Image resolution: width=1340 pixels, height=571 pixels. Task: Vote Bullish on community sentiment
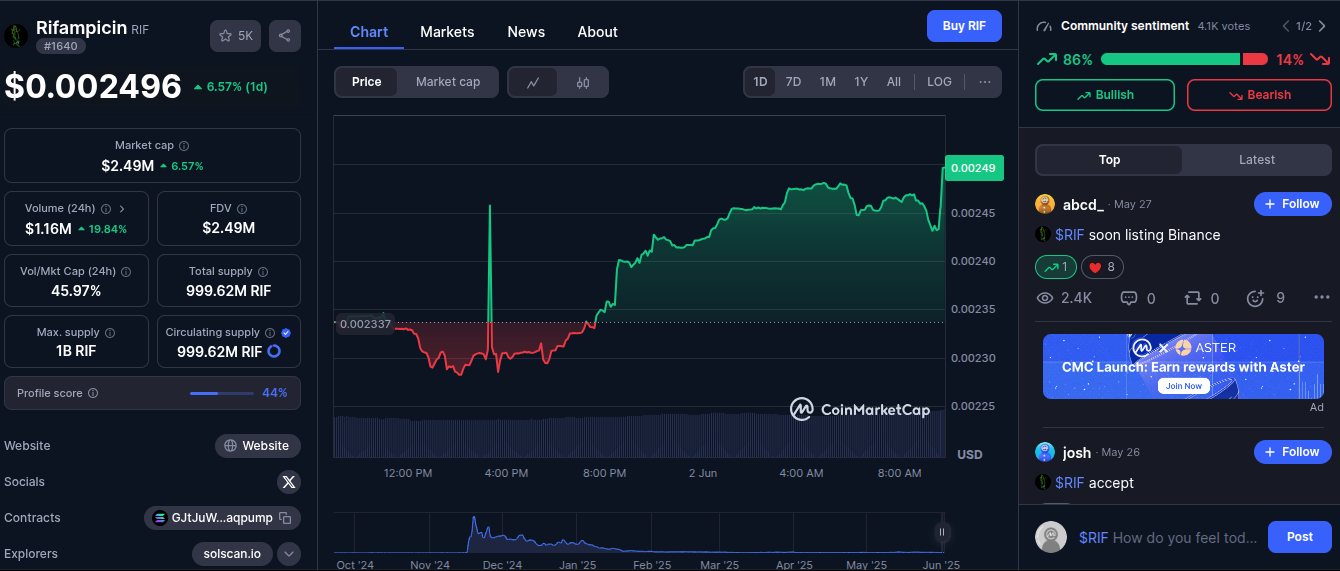pos(1105,95)
